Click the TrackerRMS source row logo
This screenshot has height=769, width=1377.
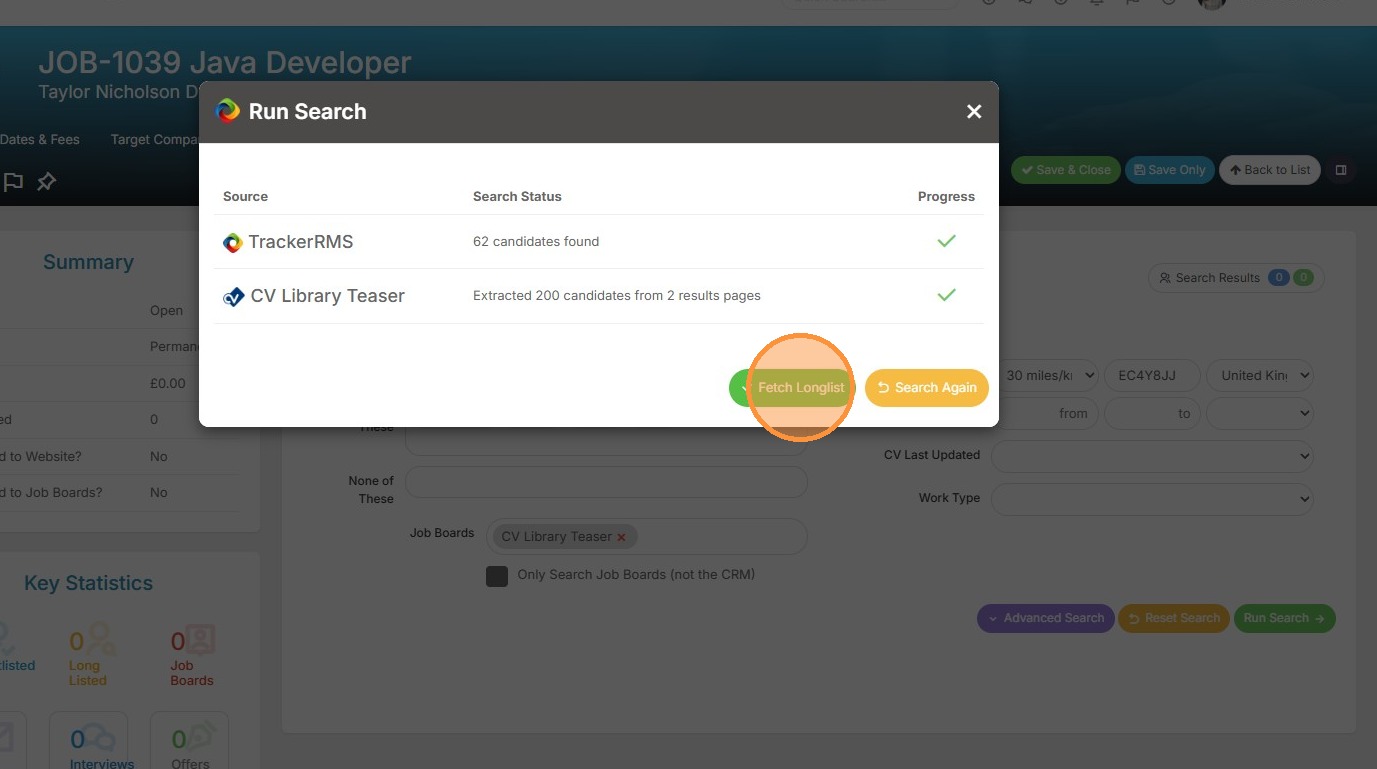pos(233,242)
